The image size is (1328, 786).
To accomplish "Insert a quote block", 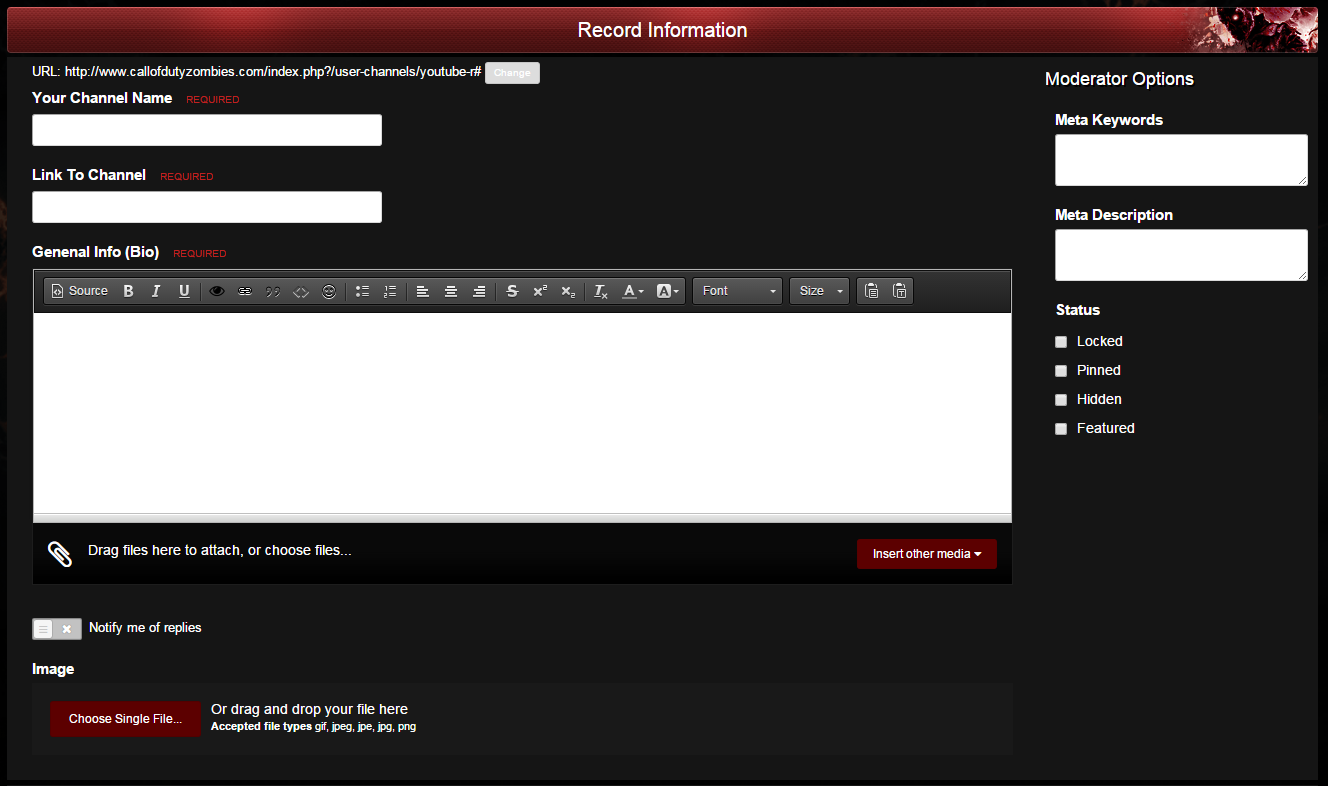I will click(x=273, y=291).
